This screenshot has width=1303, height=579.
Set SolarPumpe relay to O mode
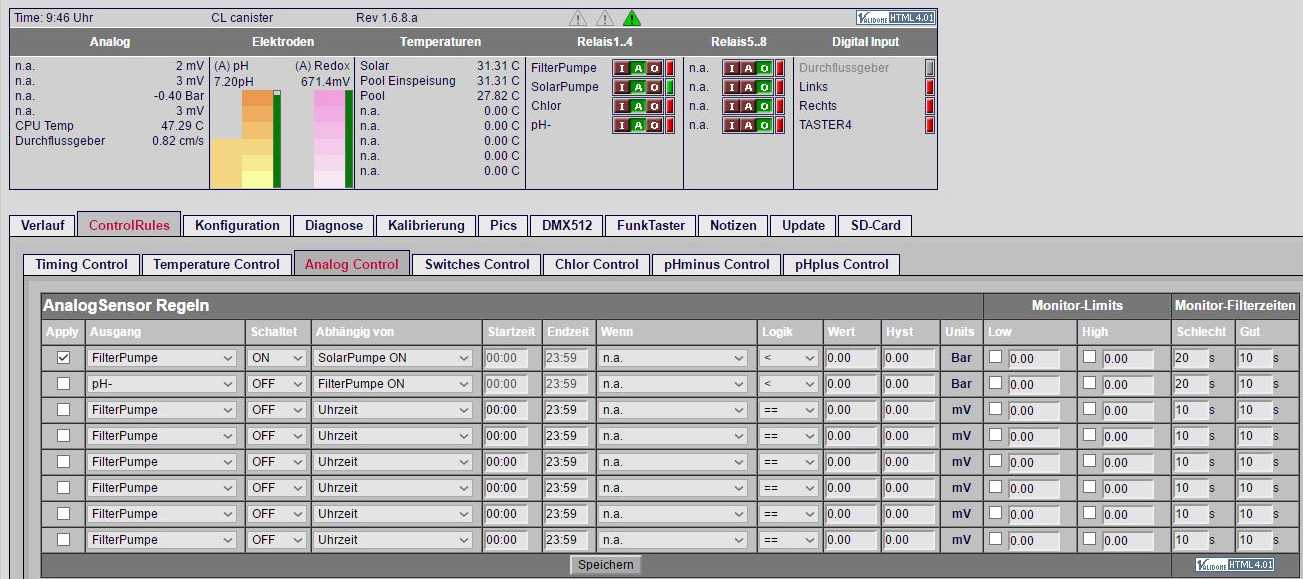click(x=654, y=87)
